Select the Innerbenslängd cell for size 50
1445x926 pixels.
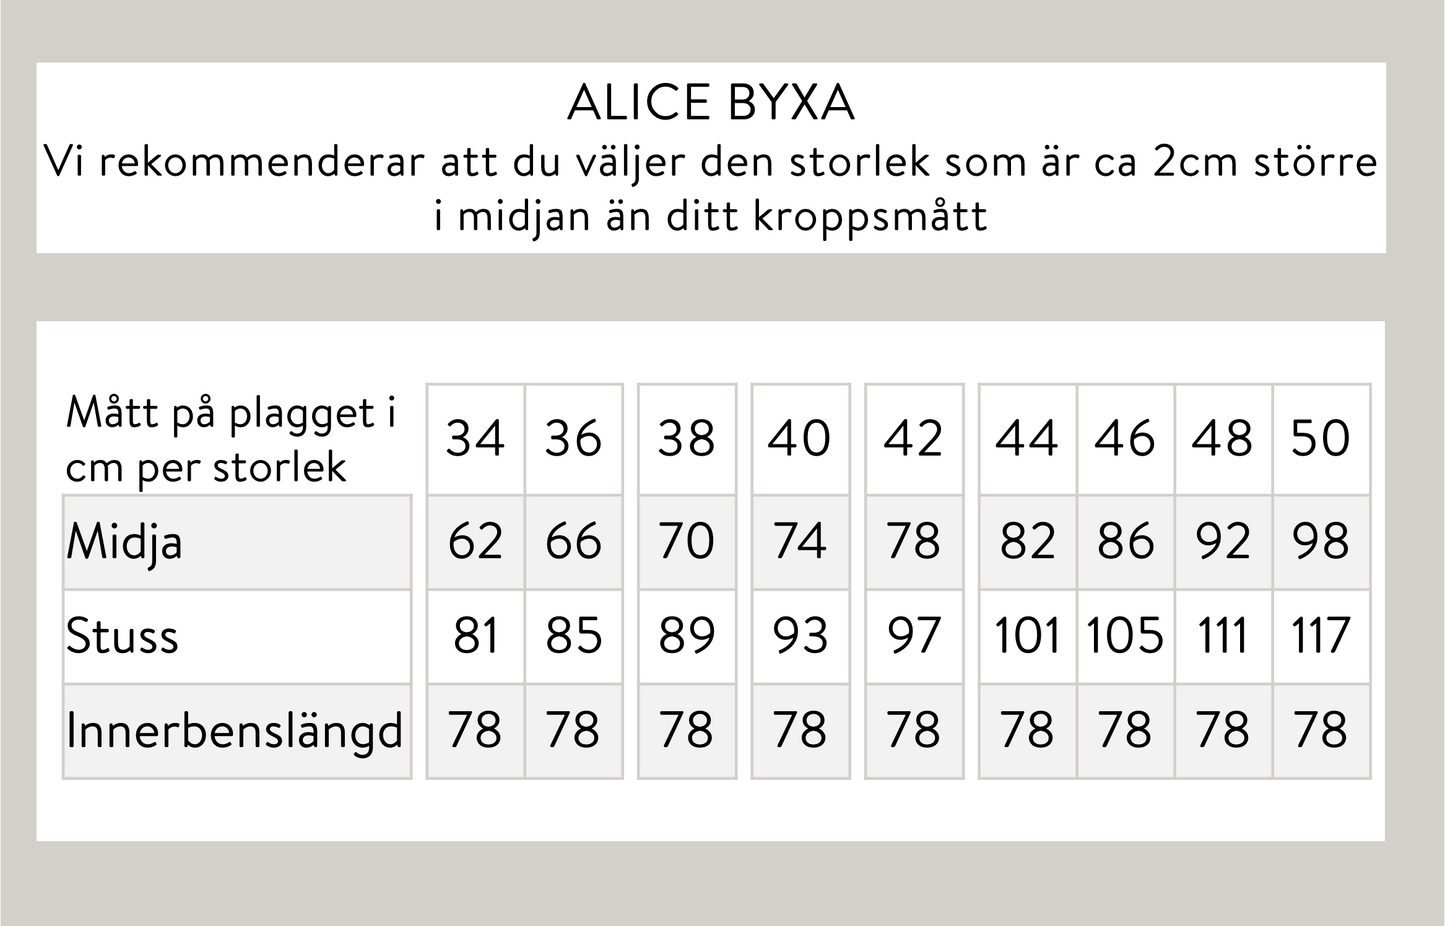pyautogui.click(x=1320, y=730)
